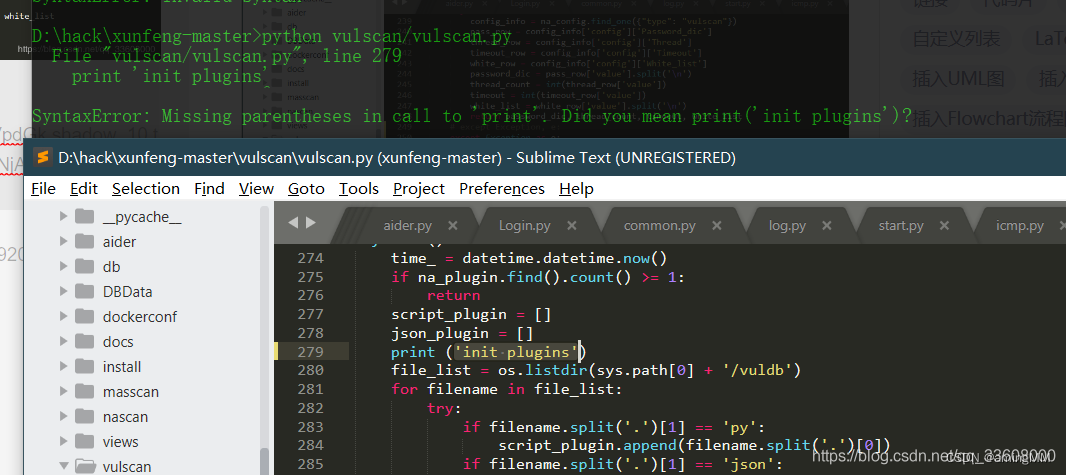Image resolution: width=1066 pixels, height=475 pixels.
Task: Click 'script_plugin = []' on line 277
Action: pos(470,314)
